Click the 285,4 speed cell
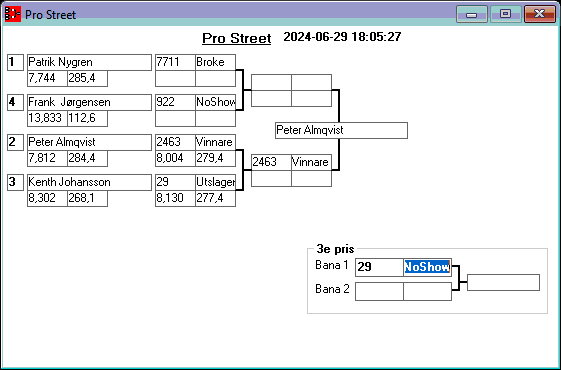Viewport: 561px width, 370px height. (87, 78)
